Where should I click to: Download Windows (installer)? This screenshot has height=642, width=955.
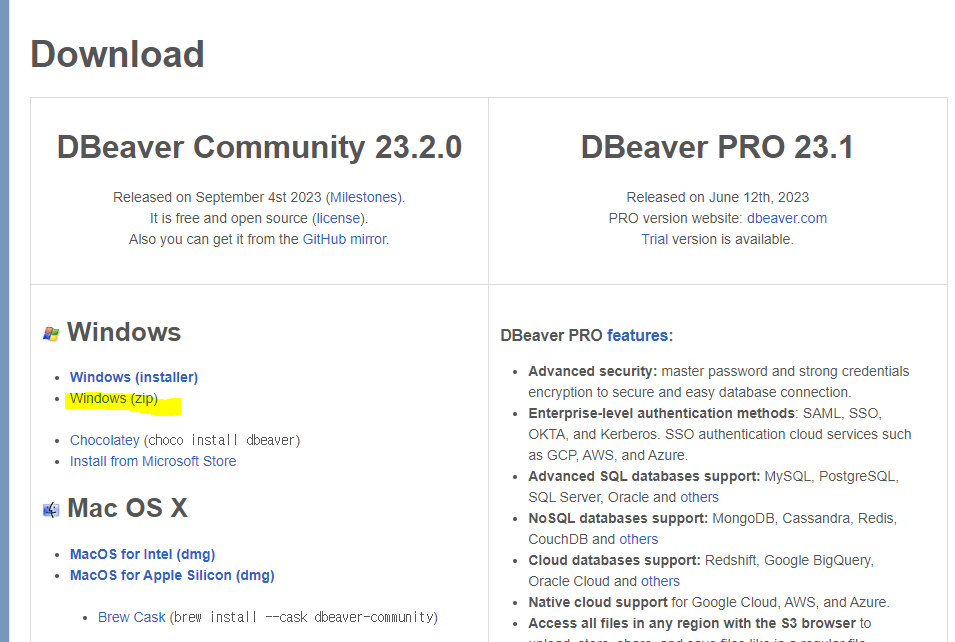click(134, 377)
